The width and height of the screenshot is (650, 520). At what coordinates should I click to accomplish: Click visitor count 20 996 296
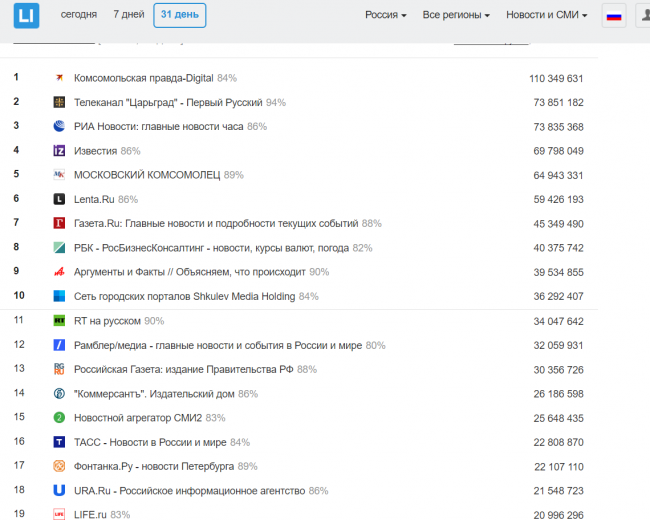558,515
